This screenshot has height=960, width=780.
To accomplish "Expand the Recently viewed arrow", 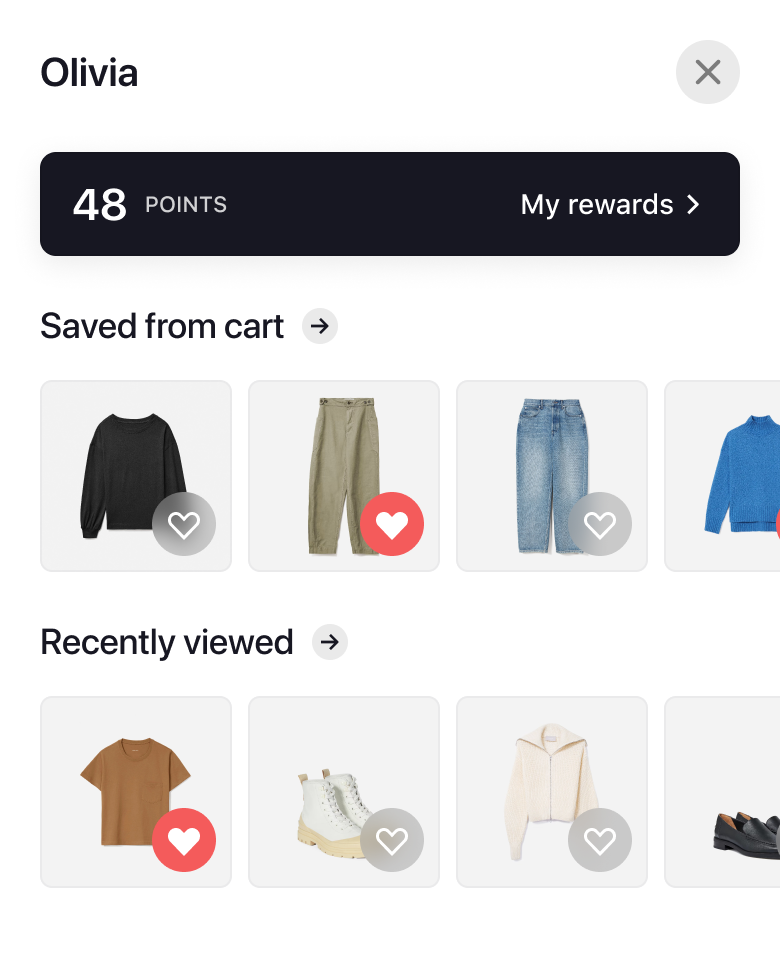I will coord(330,642).
